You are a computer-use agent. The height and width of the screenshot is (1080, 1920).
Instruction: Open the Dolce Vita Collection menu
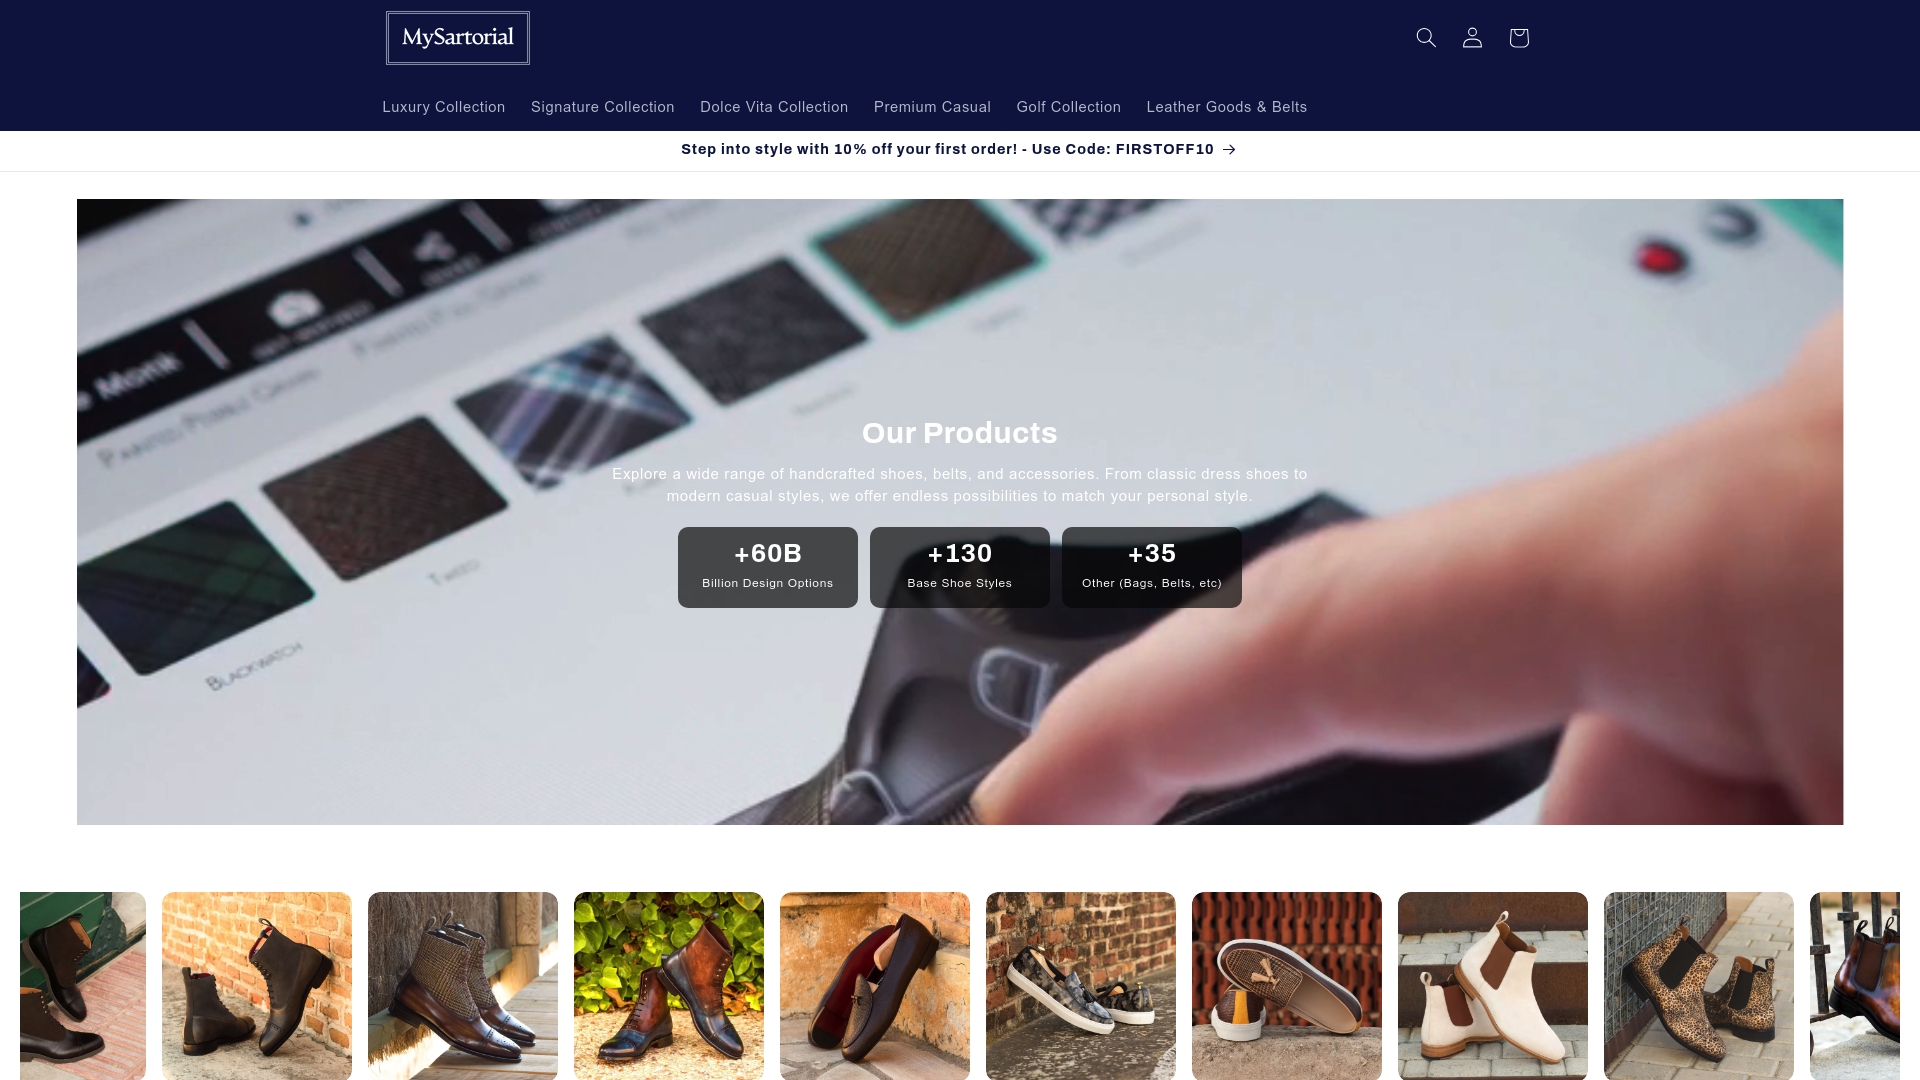point(773,107)
